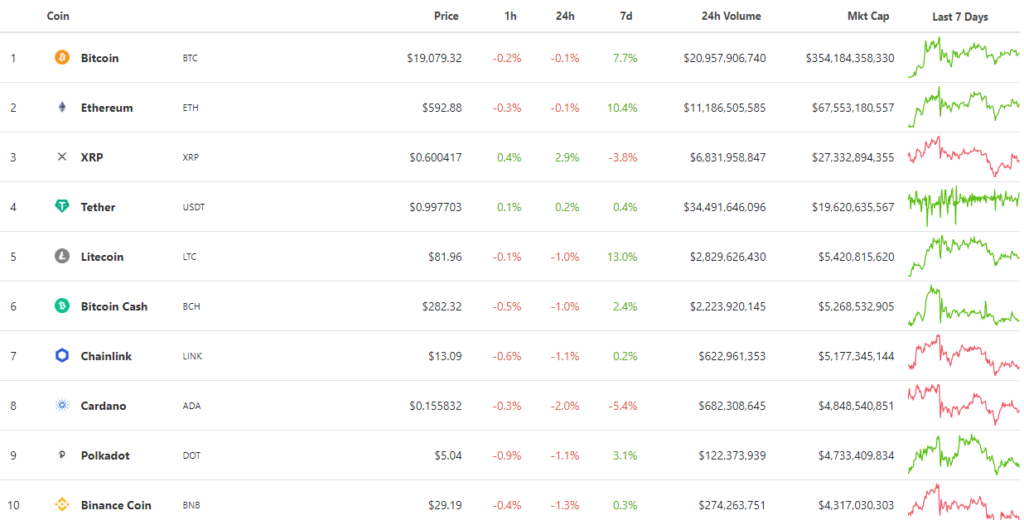Screen dimensions: 1024x520
Task: Click the XRP cross logo icon
Action: (62, 157)
